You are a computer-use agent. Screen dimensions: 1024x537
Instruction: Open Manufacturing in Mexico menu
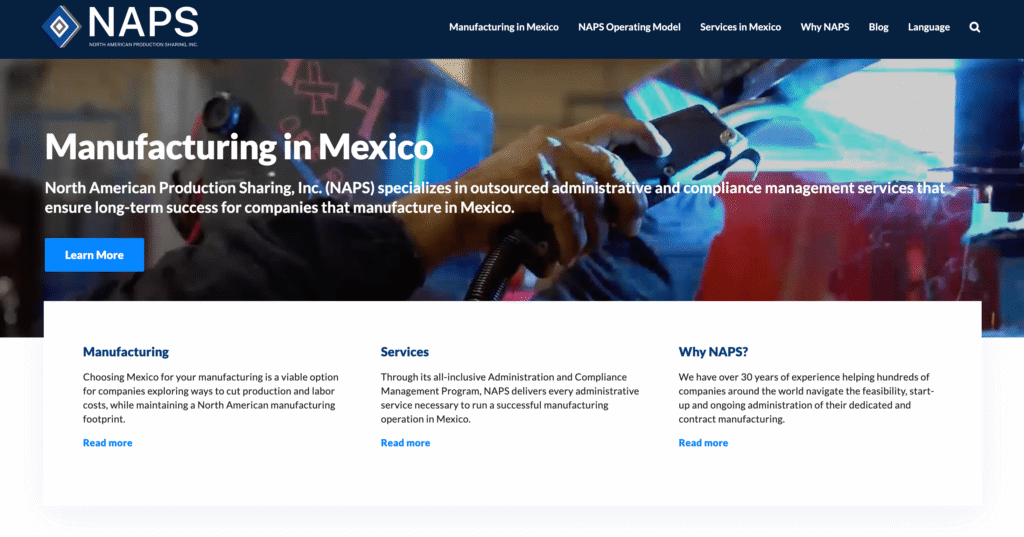coord(504,27)
